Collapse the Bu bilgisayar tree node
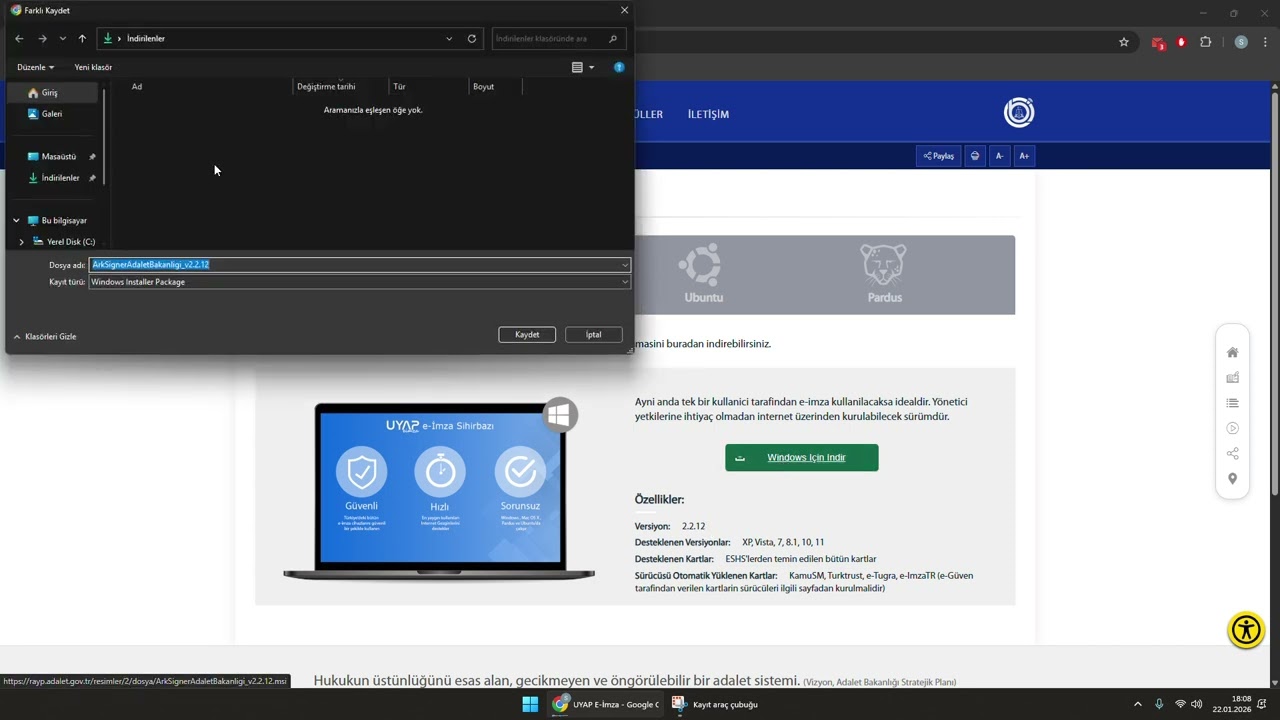Viewport: 1280px width, 720px height. coord(16,221)
